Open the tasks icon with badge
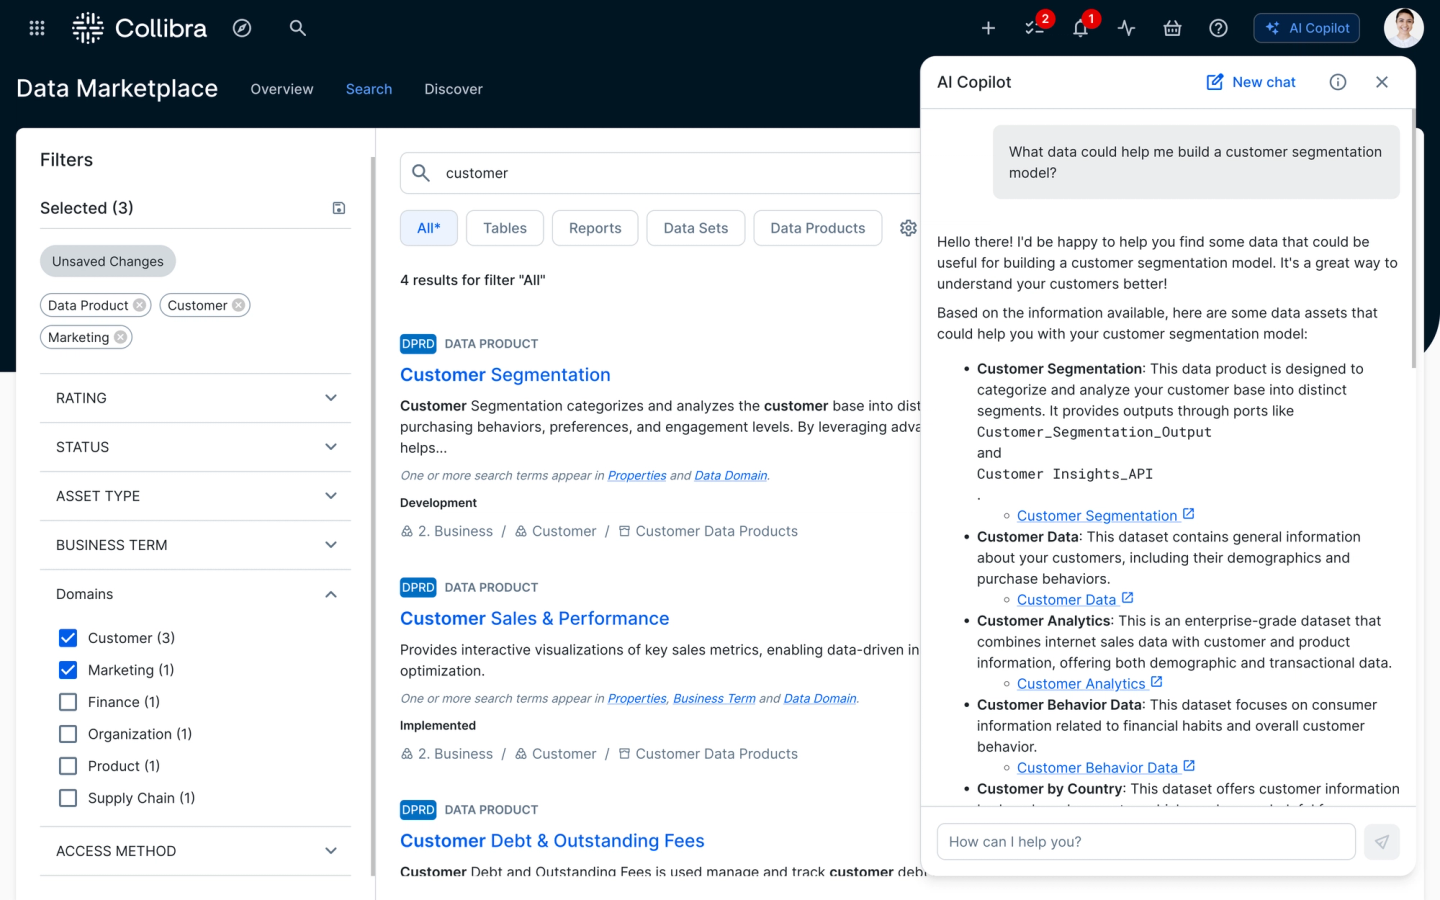 pos(1034,28)
